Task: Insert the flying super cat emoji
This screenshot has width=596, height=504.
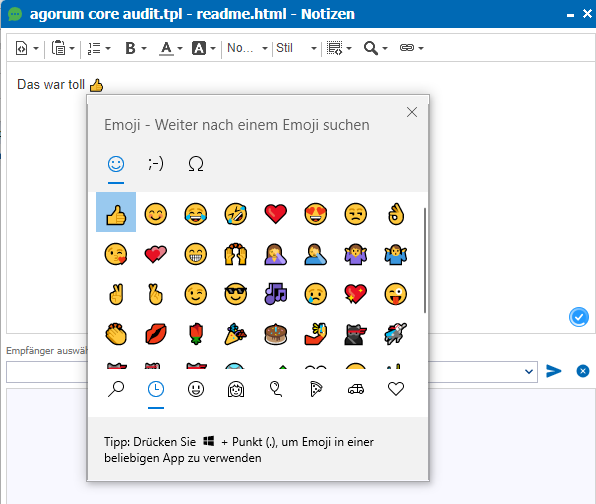Action: tap(396, 334)
